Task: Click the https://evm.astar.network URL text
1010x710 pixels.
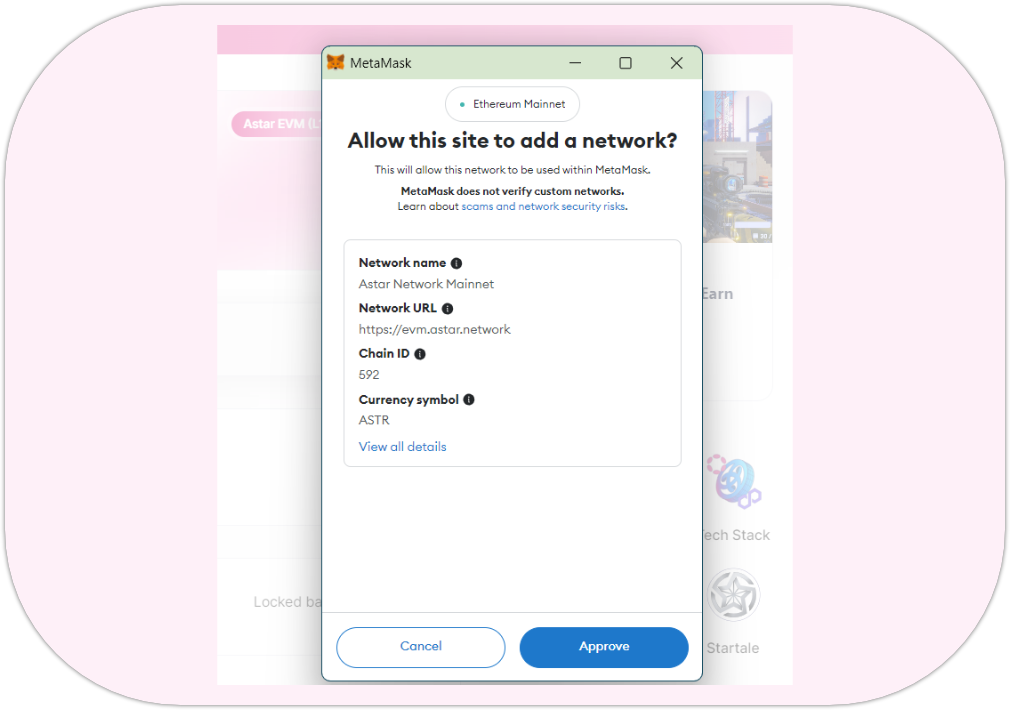Action: (434, 330)
